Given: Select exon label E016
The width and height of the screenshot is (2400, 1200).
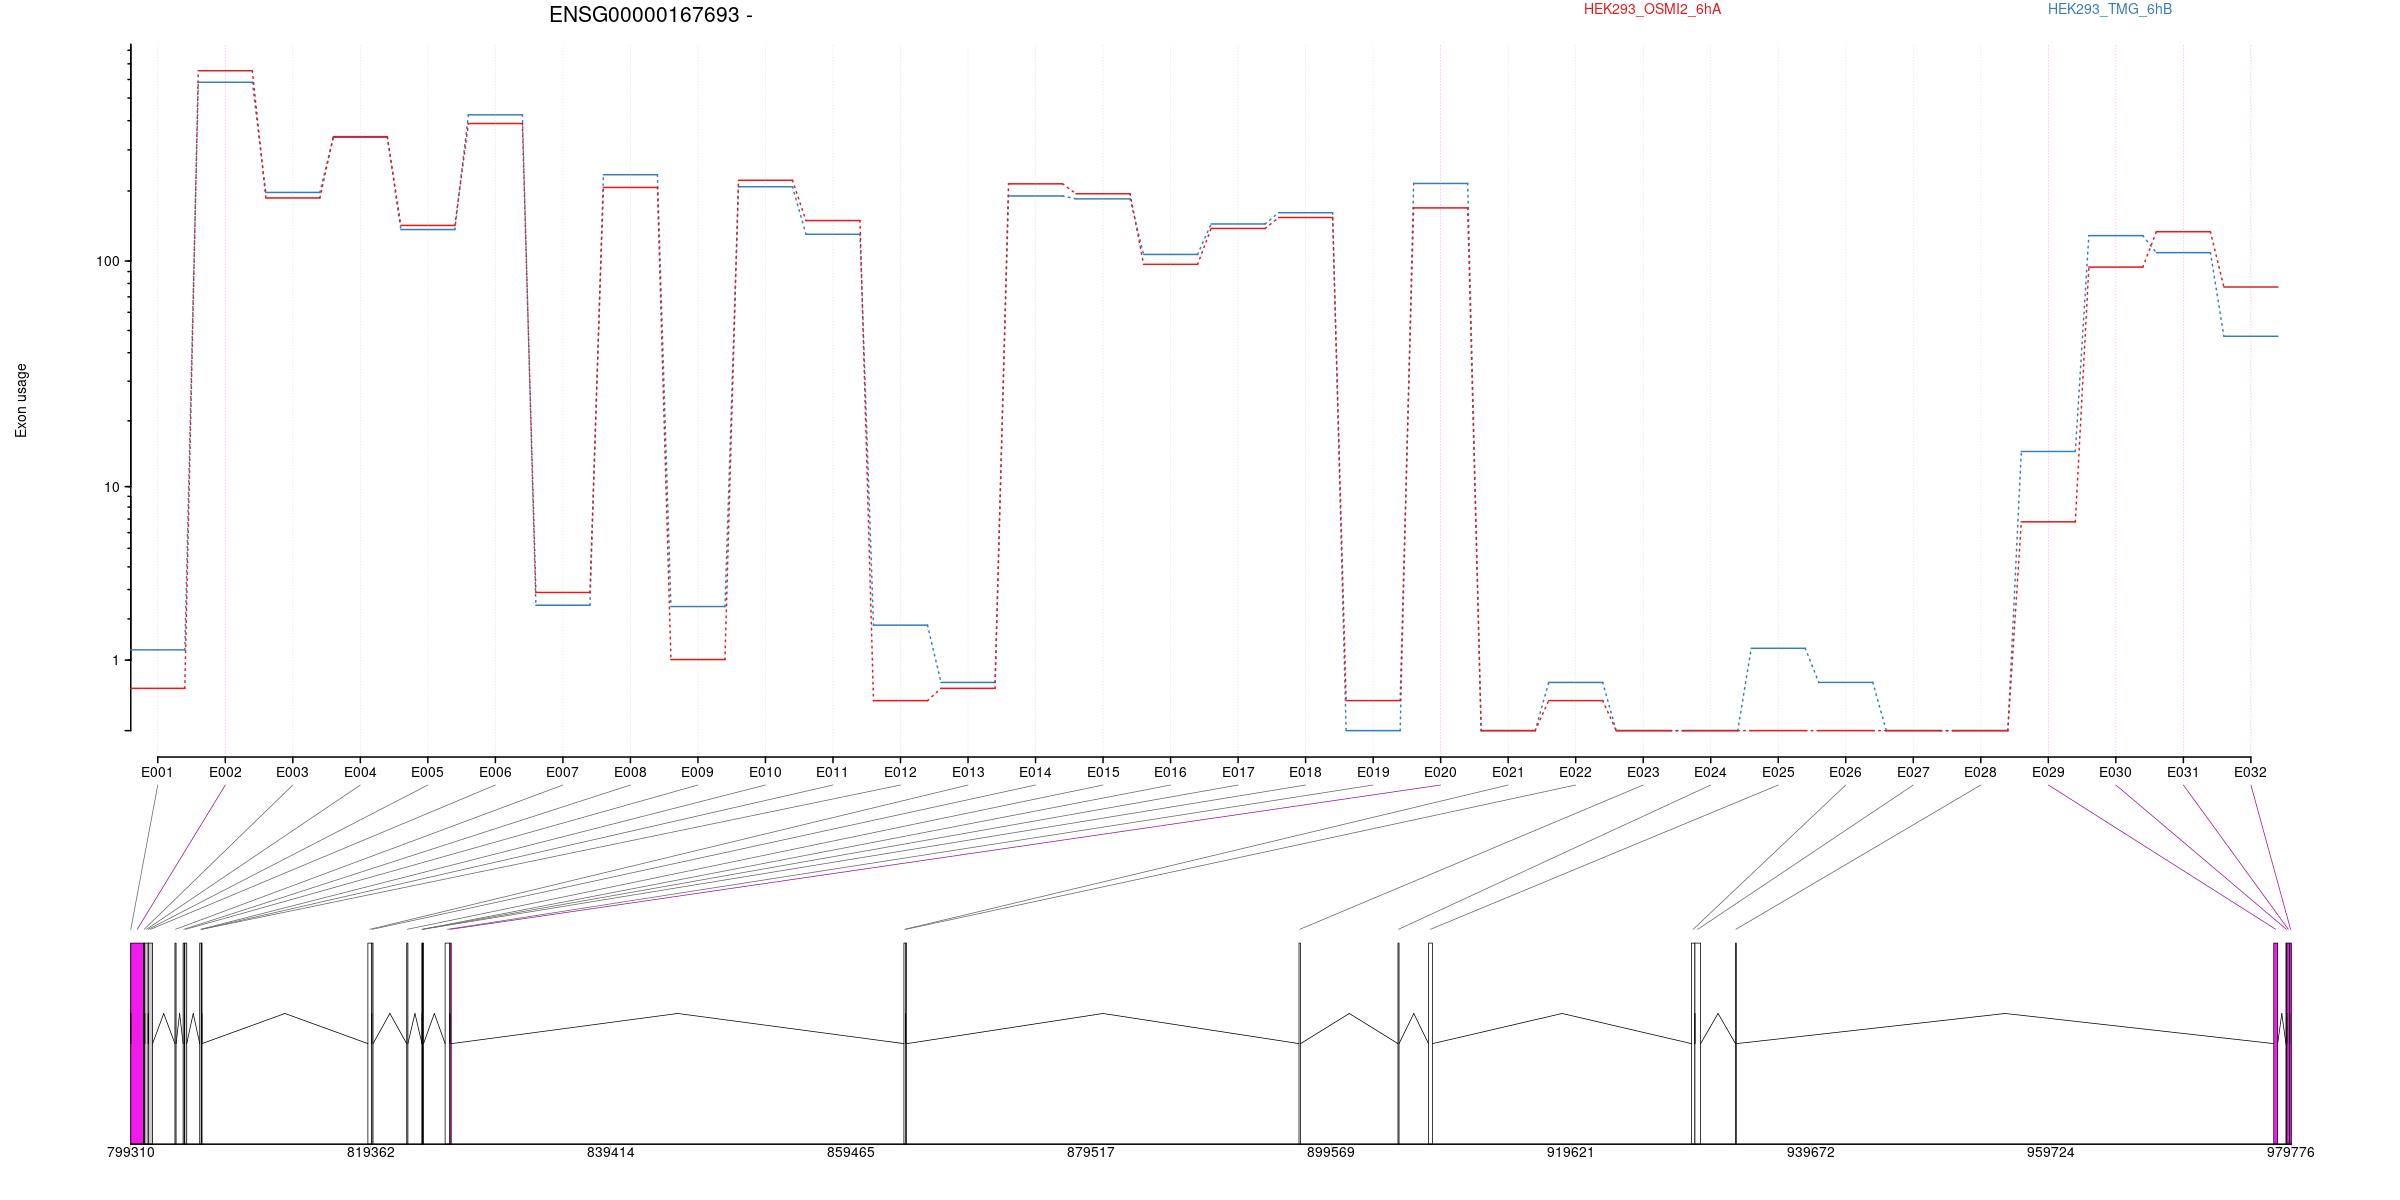Looking at the screenshot, I should click(1170, 772).
